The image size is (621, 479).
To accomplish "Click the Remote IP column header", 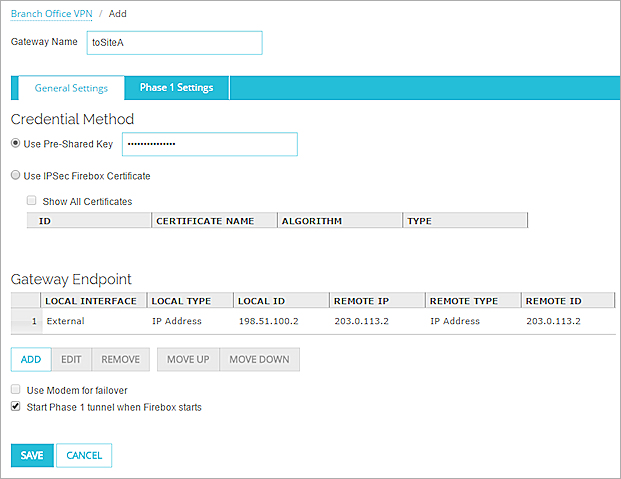I will click(377, 301).
